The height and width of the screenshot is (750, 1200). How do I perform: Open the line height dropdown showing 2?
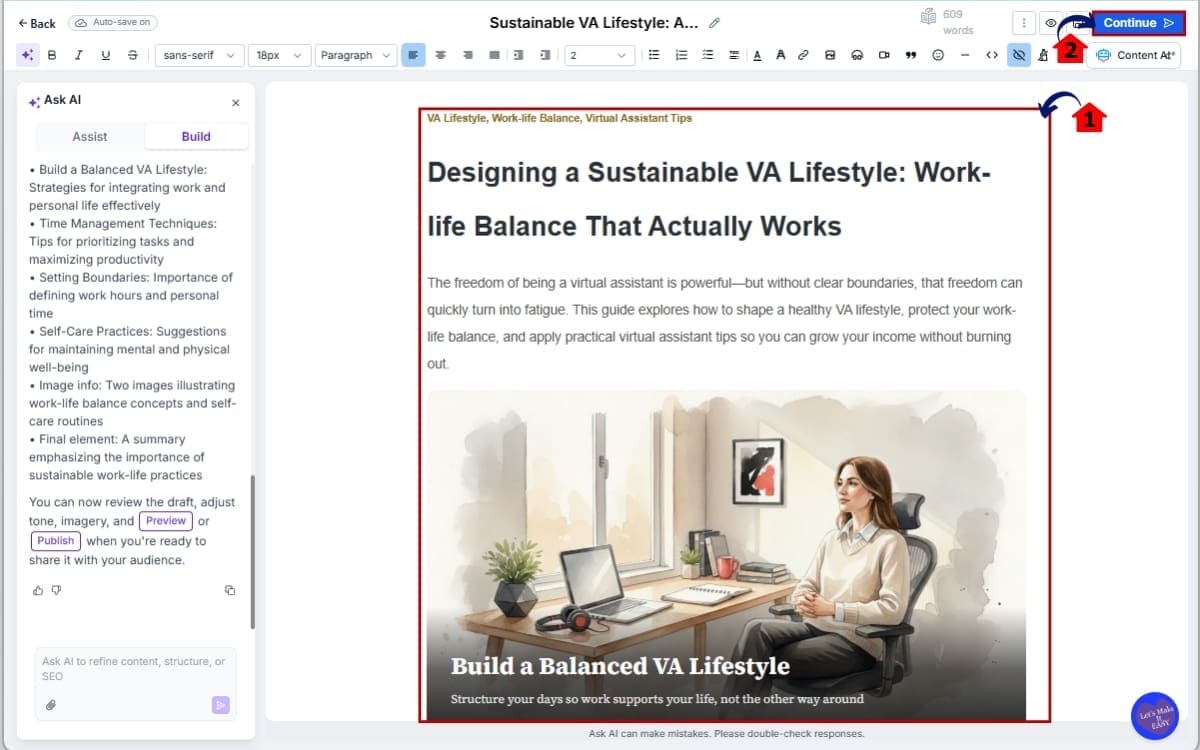click(x=600, y=55)
